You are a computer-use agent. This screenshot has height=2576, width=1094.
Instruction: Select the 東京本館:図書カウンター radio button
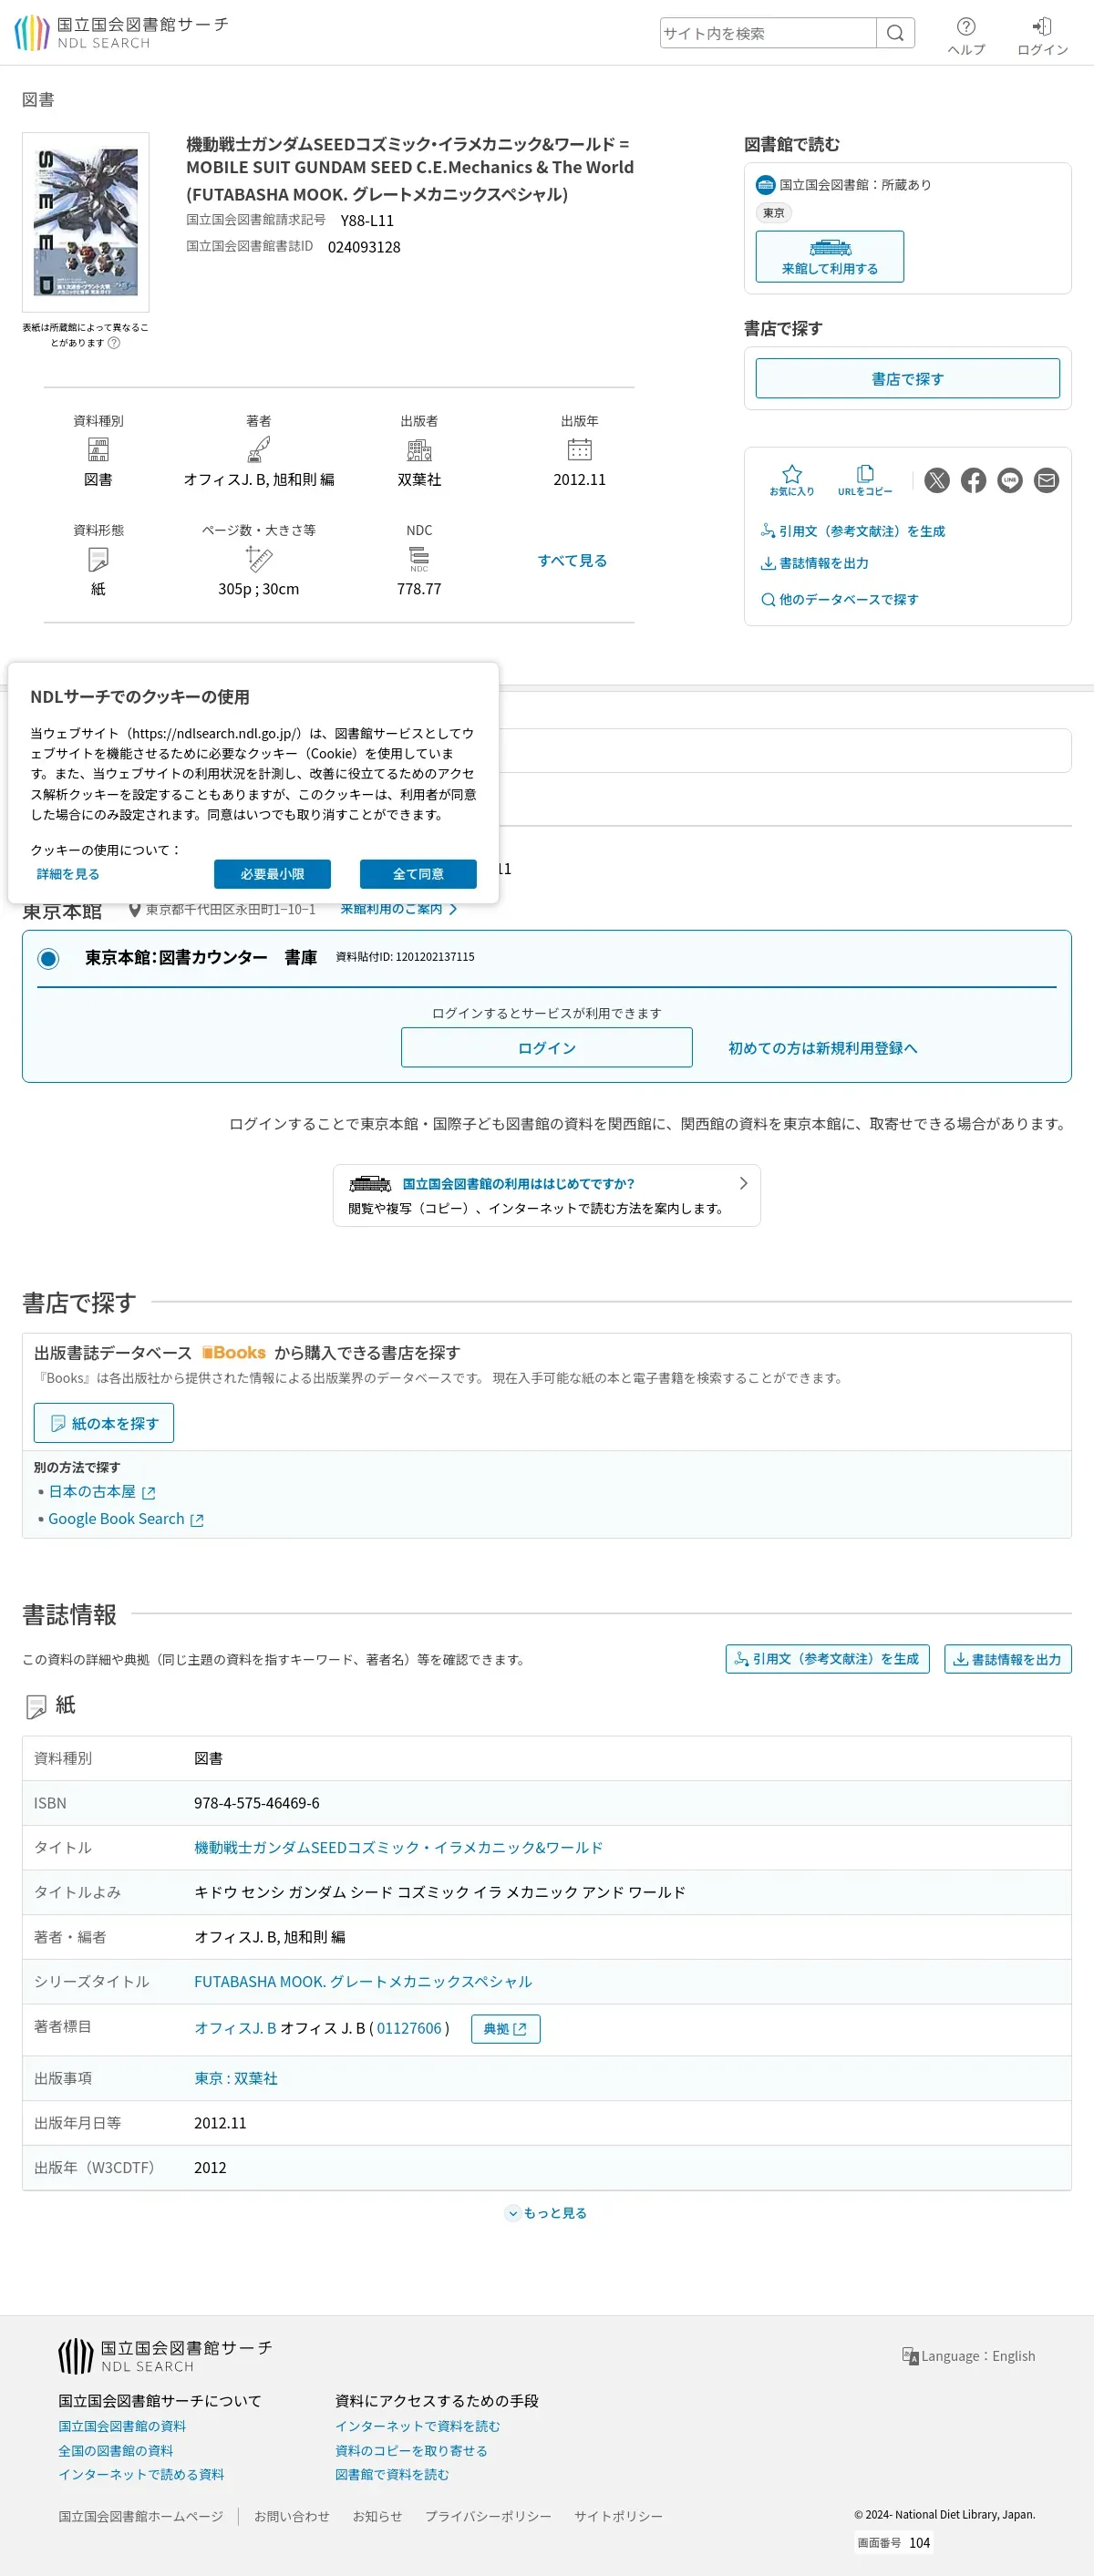click(48, 959)
